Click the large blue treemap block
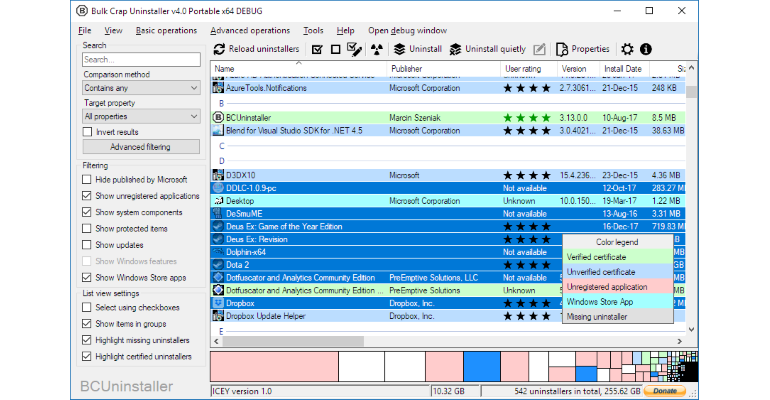 coord(482,367)
